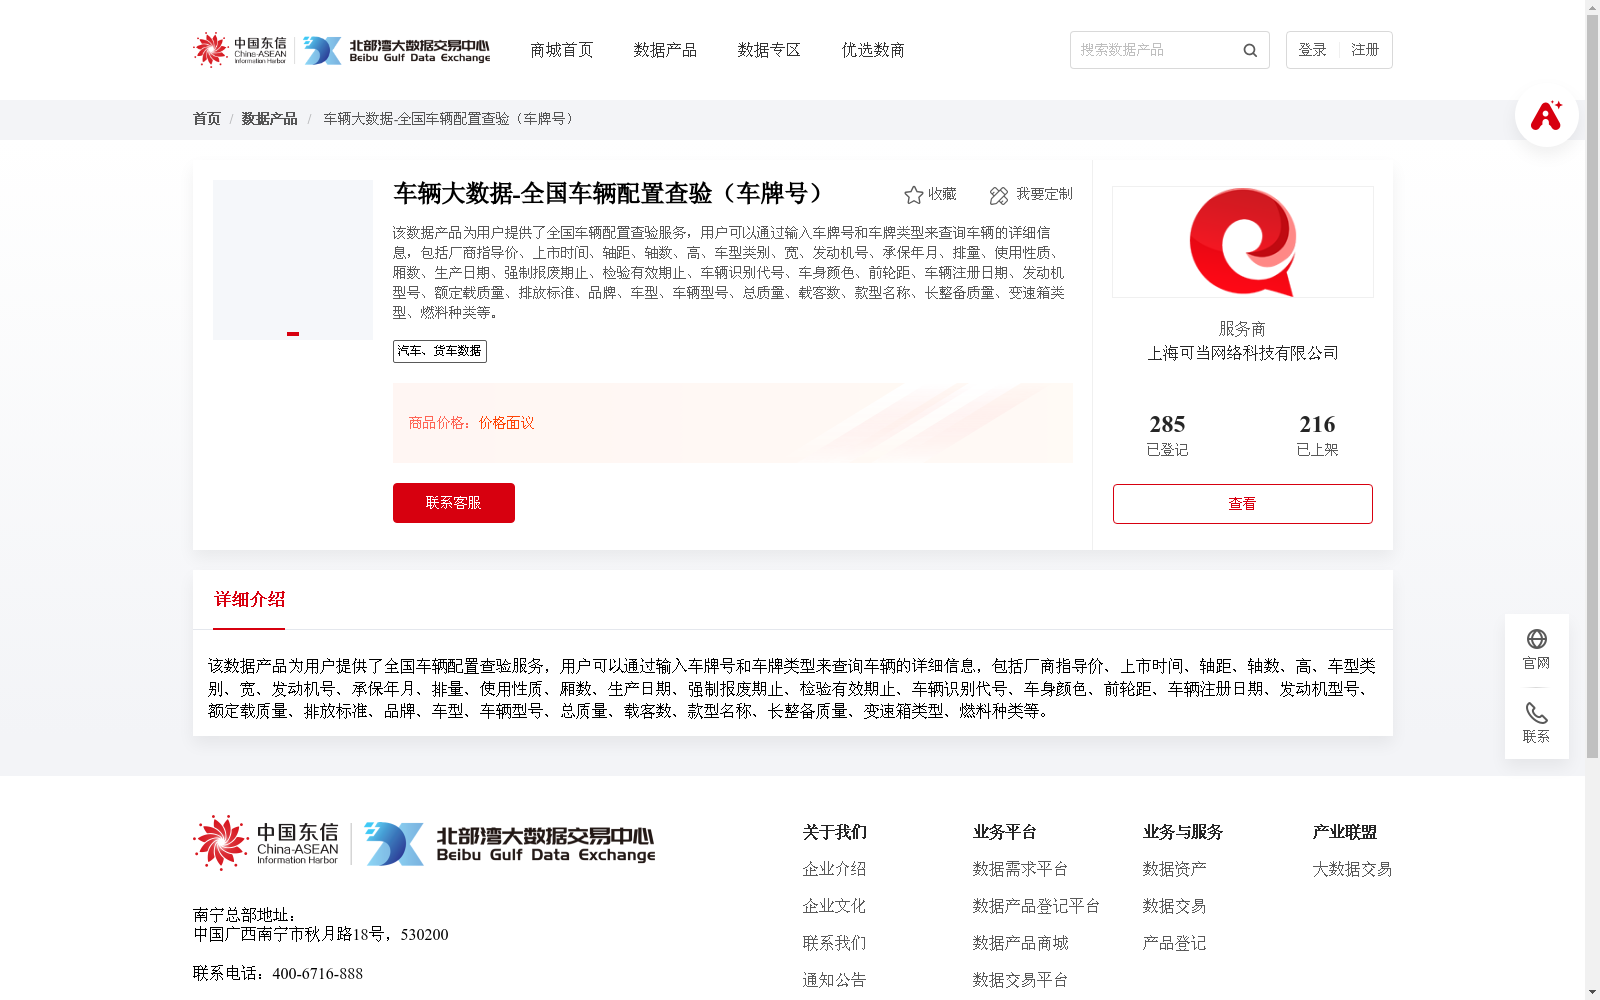Click the footer 中国东信 logo
This screenshot has width=1600, height=1000.
point(266,842)
